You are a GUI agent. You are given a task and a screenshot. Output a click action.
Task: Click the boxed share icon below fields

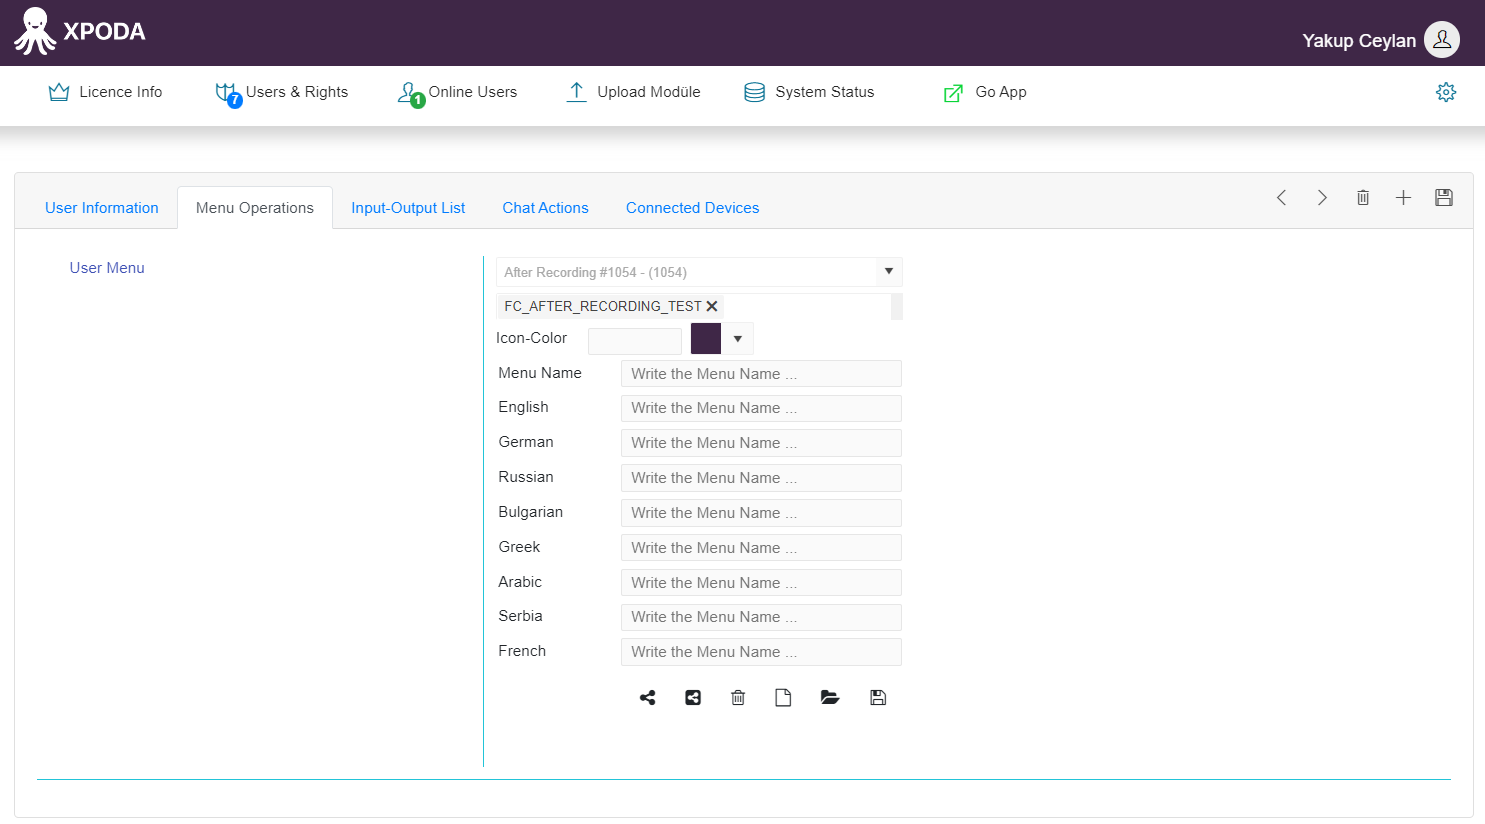[x=693, y=698]
